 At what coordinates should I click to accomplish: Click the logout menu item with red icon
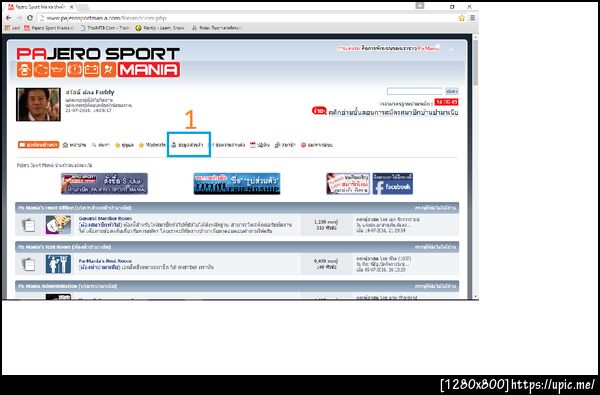tap(316, 145)
